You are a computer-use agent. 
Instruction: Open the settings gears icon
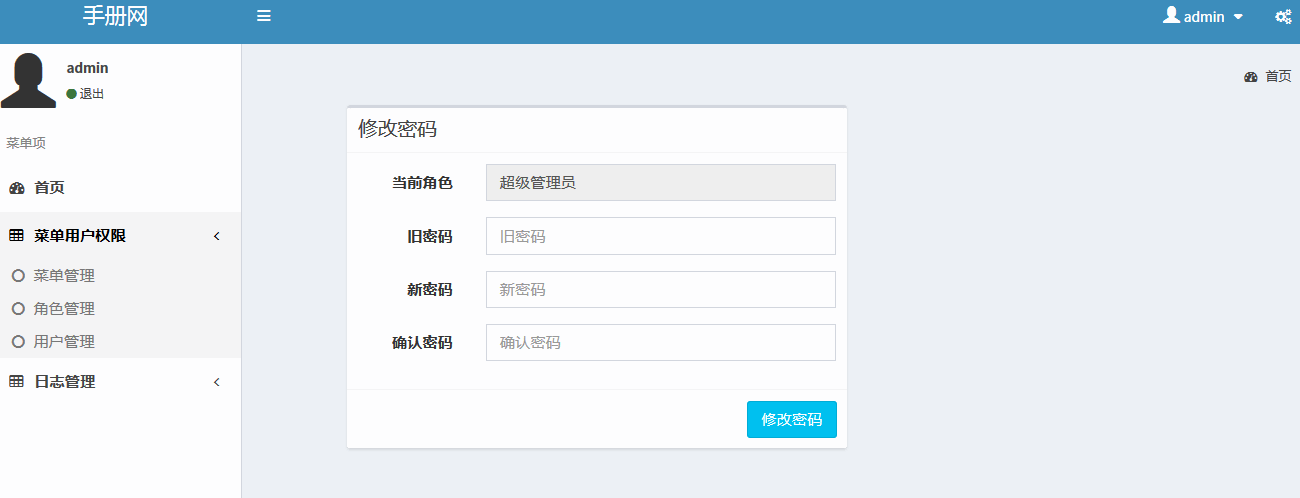point(1283,17)
